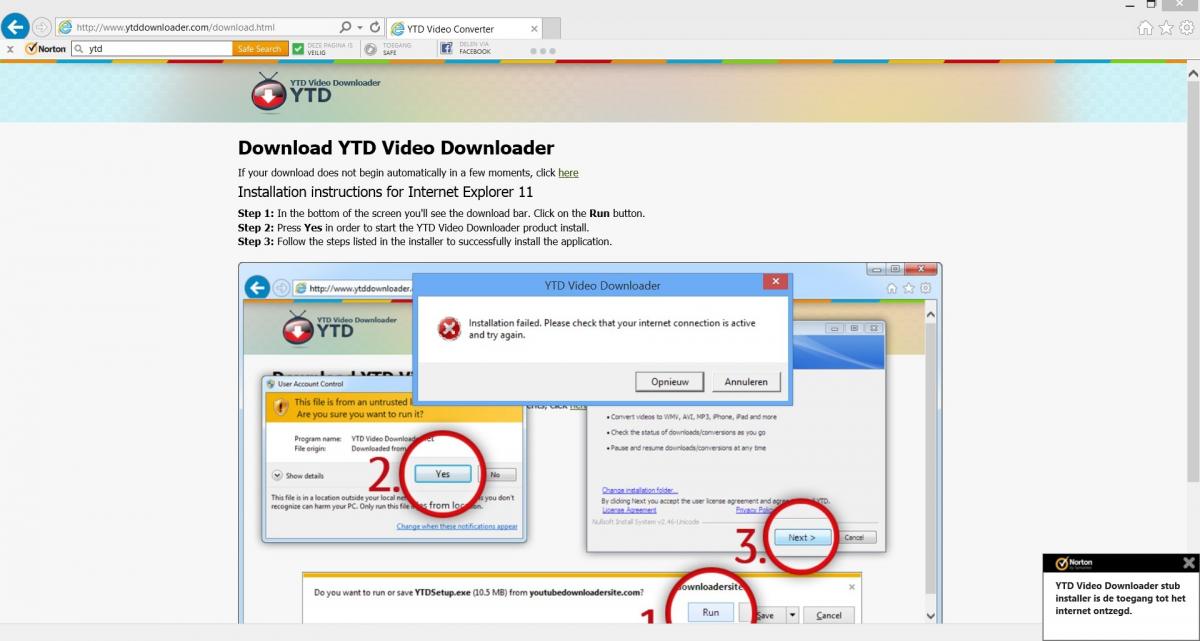
Task: Click the error dialog title bar text
Action: point(602,285)
